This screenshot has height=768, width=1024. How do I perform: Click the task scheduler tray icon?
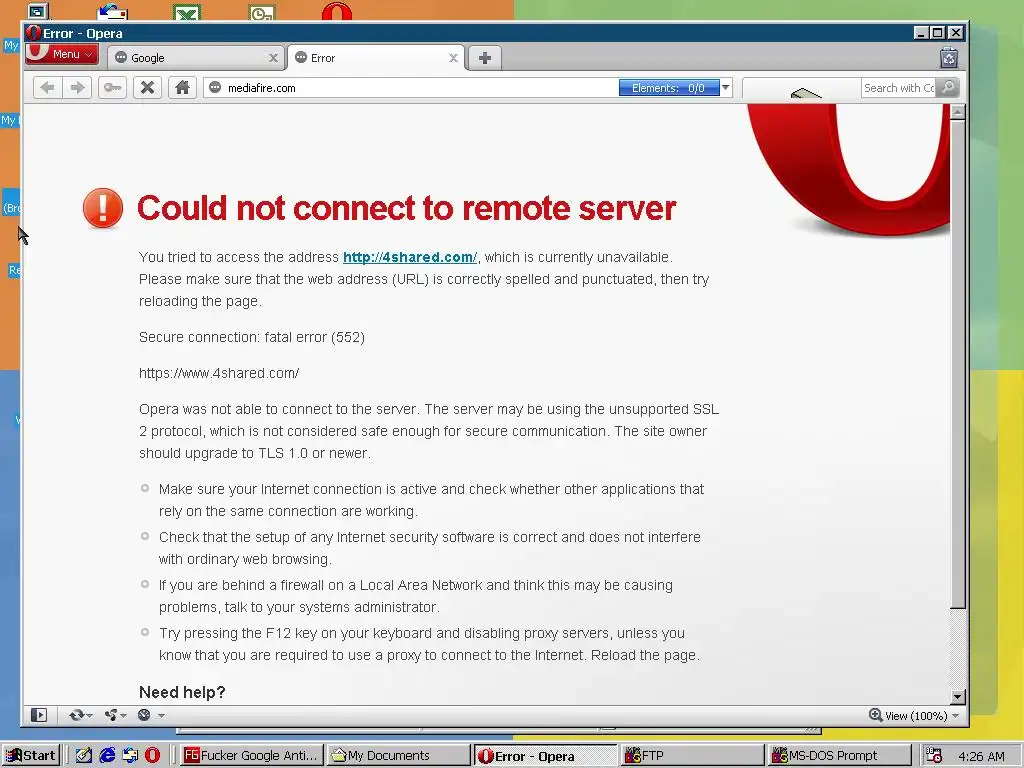[934, 756]
